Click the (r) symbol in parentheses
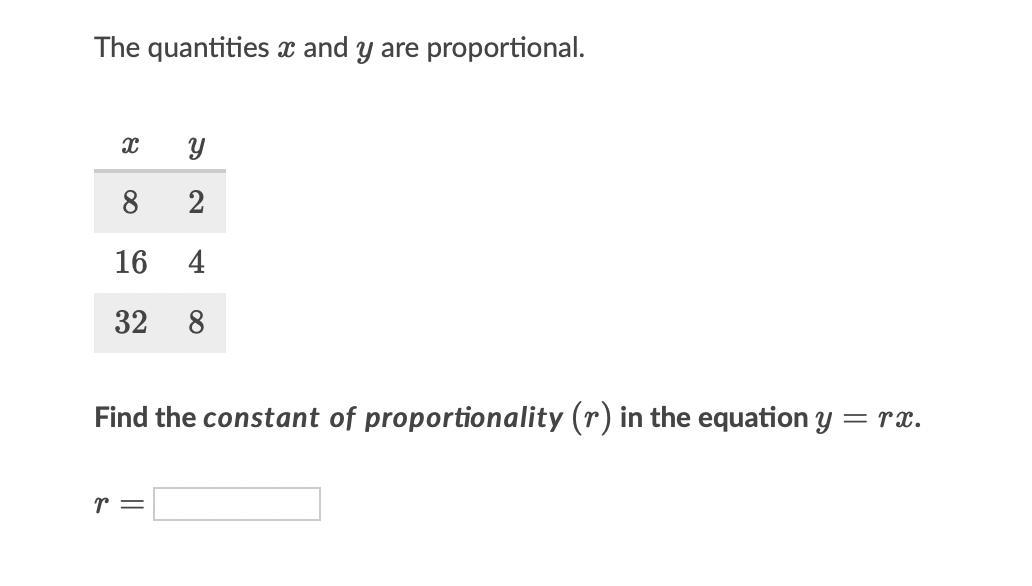 pos(591,418)
